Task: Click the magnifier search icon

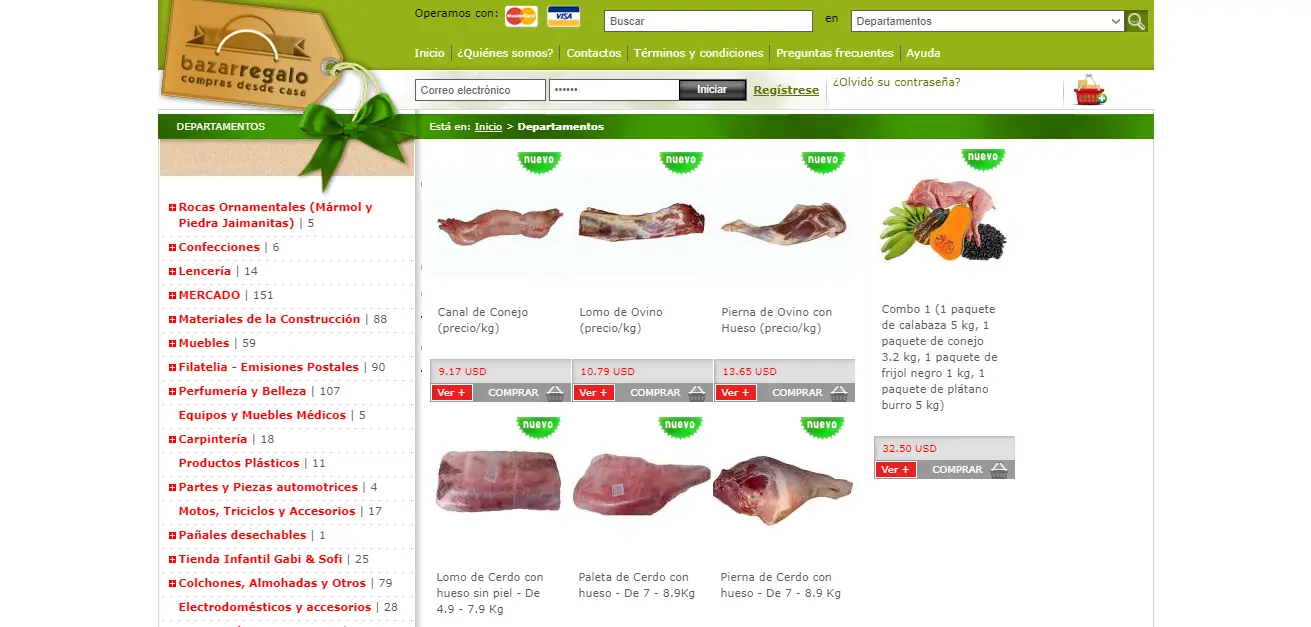Action: click(1136, 21)
